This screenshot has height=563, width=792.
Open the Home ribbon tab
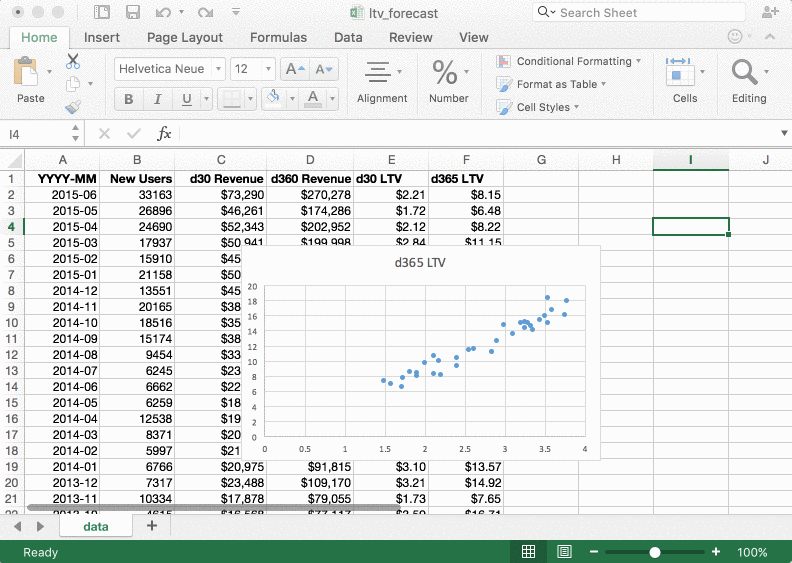pos(39,37)
